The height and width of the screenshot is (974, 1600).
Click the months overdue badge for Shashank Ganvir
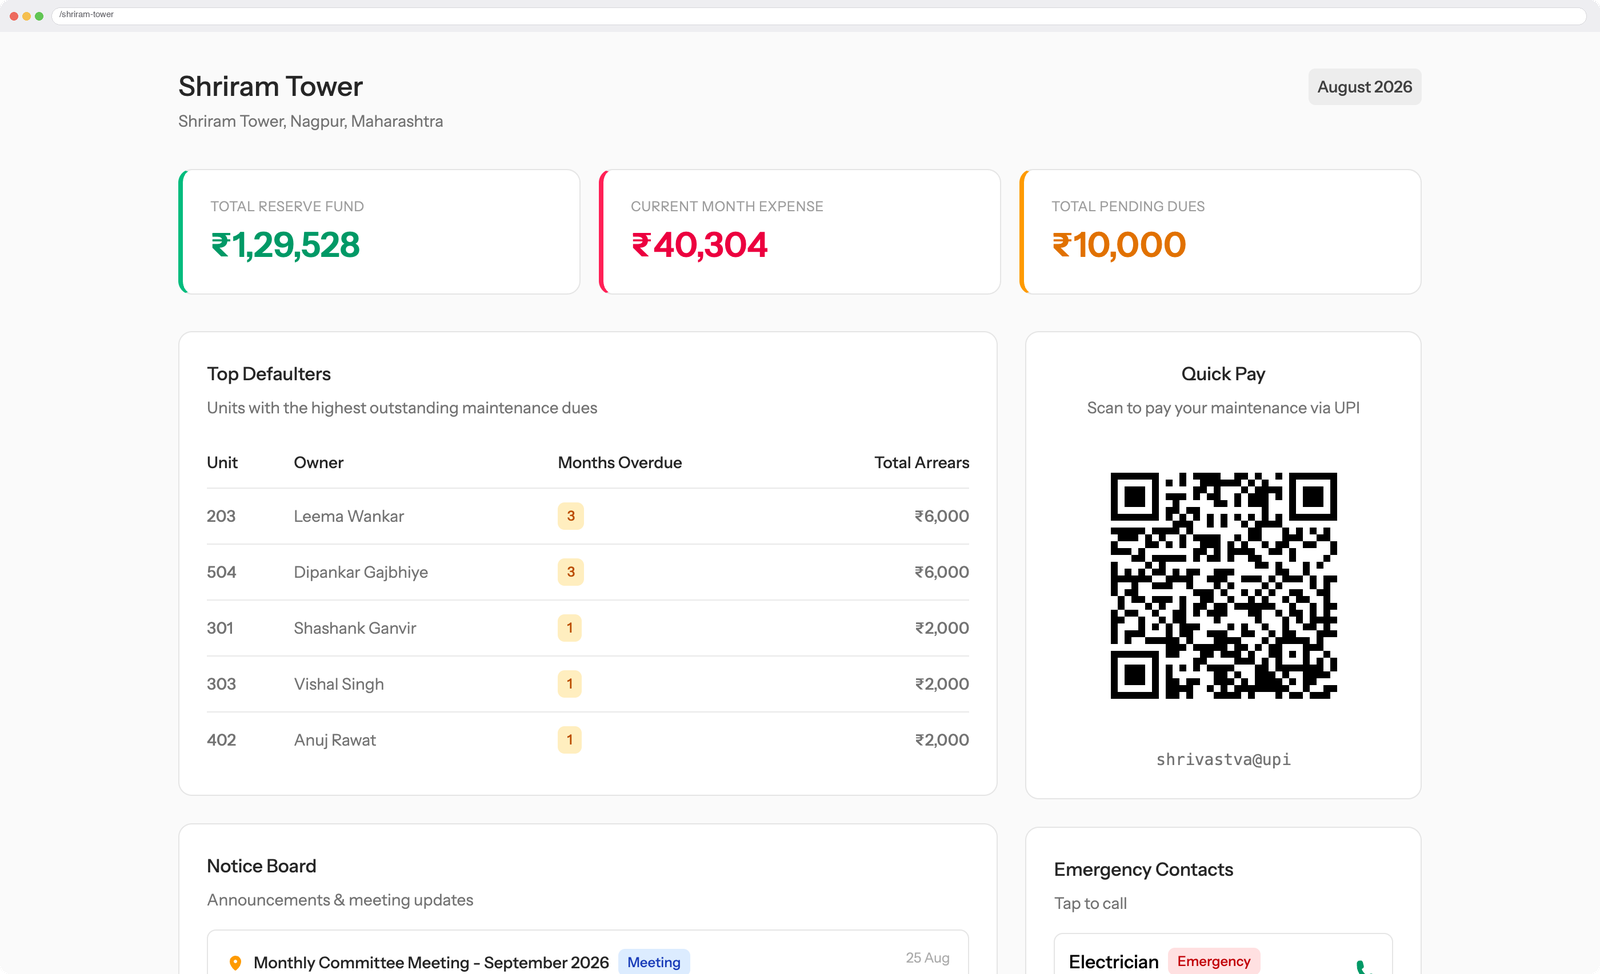coord(569,628)
